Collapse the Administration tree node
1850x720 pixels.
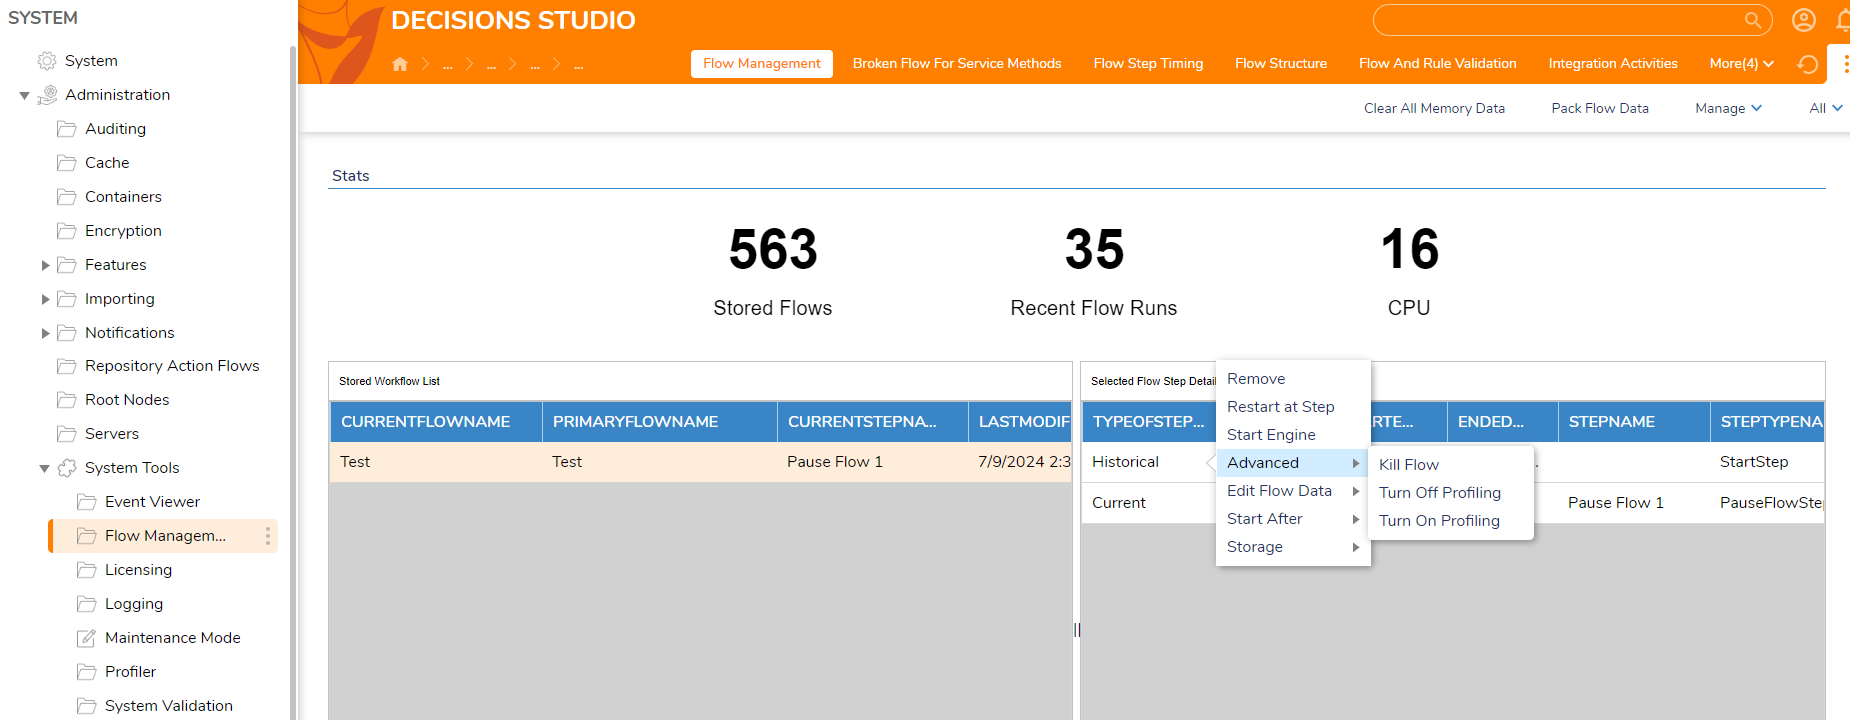coord(25,95)
